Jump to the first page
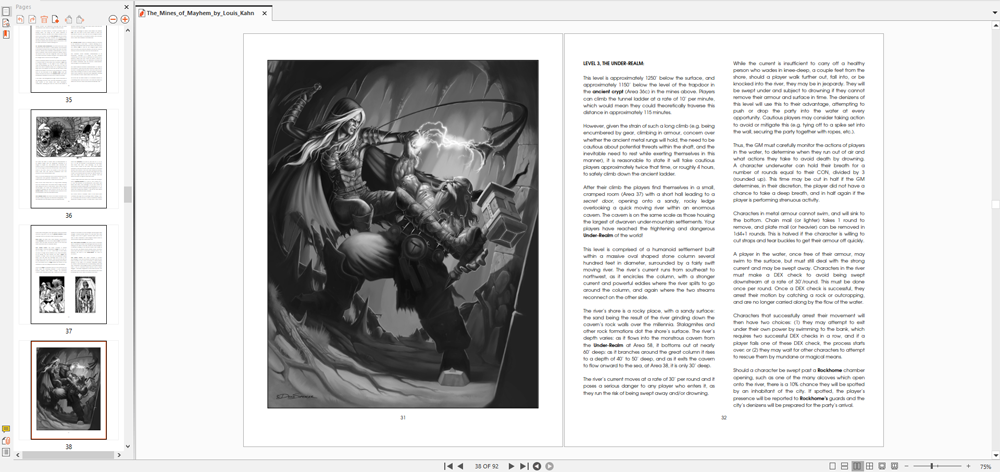Screen dimensions: 1000x472 [x=449, y=466]
